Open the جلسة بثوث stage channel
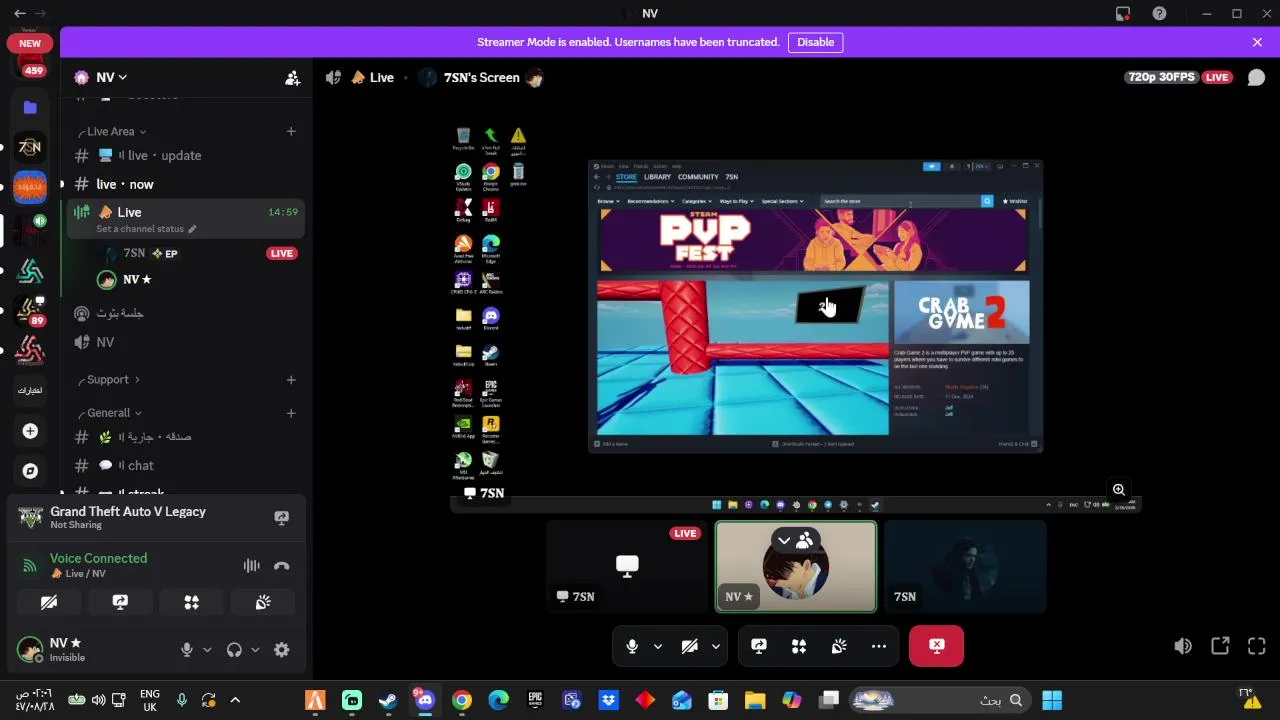The height and width of the screenshot is (720, 1280). [x=186, y=313]
